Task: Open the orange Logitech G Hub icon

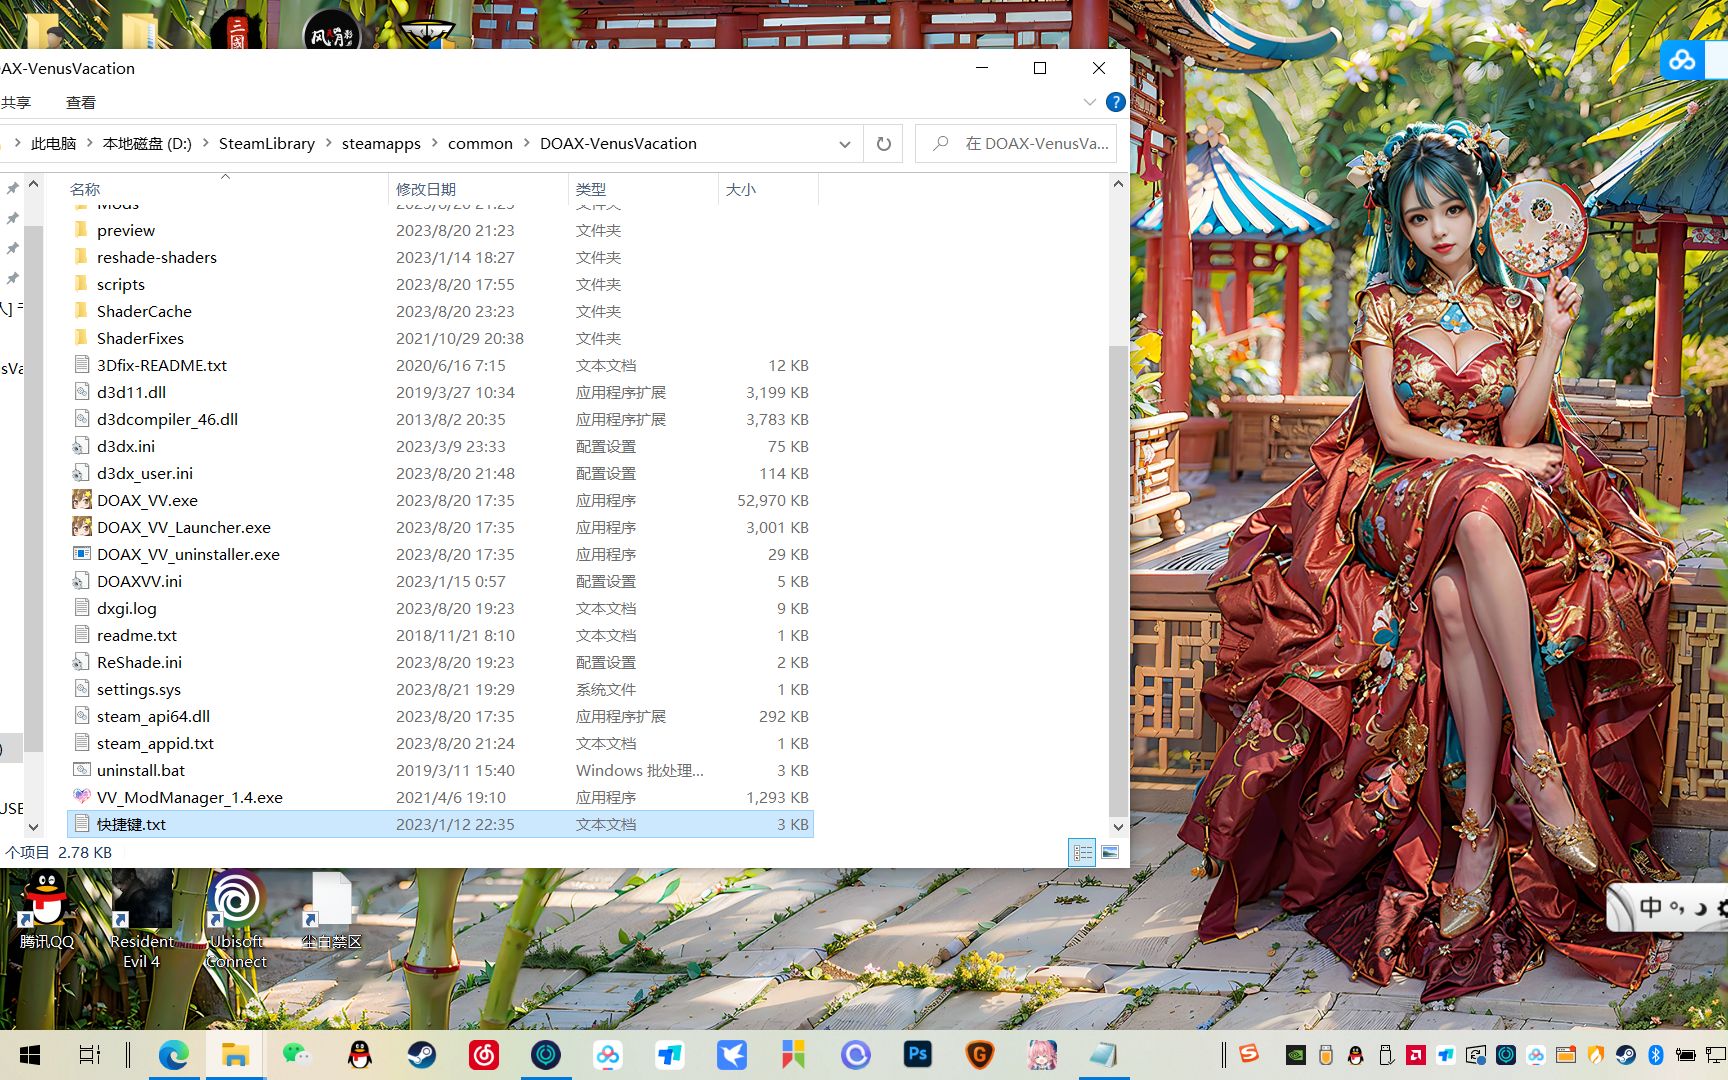Action: tap(979, 1054)
